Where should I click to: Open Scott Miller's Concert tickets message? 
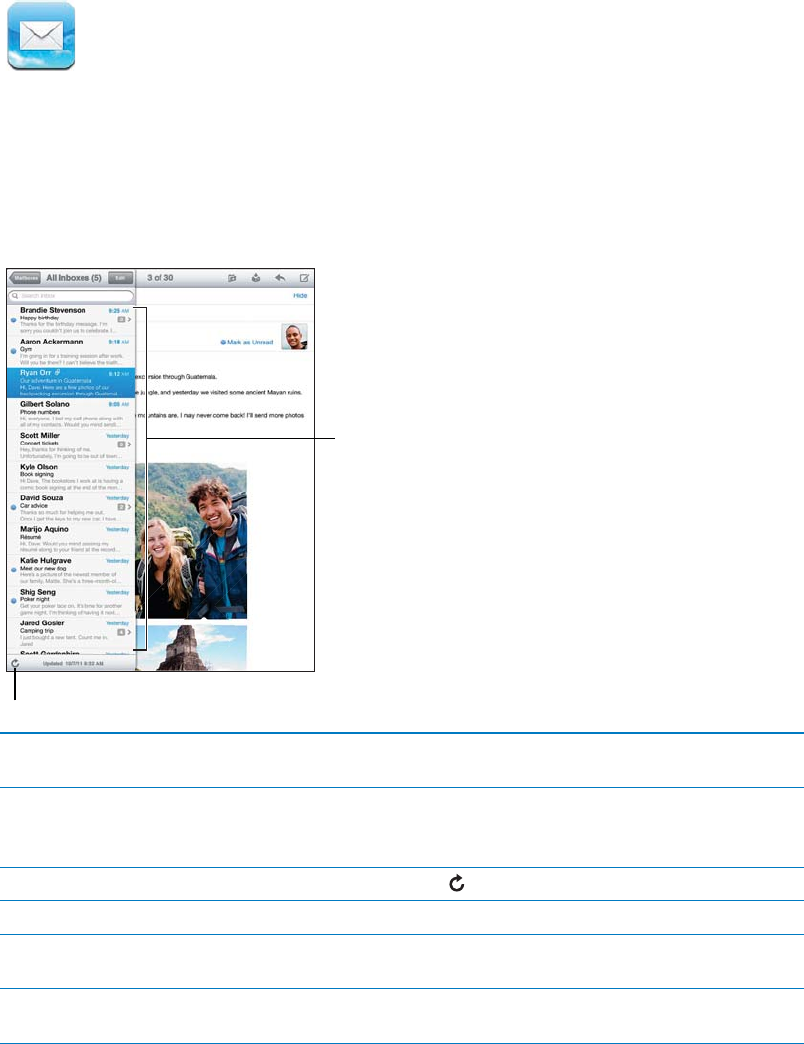(71, 445)
